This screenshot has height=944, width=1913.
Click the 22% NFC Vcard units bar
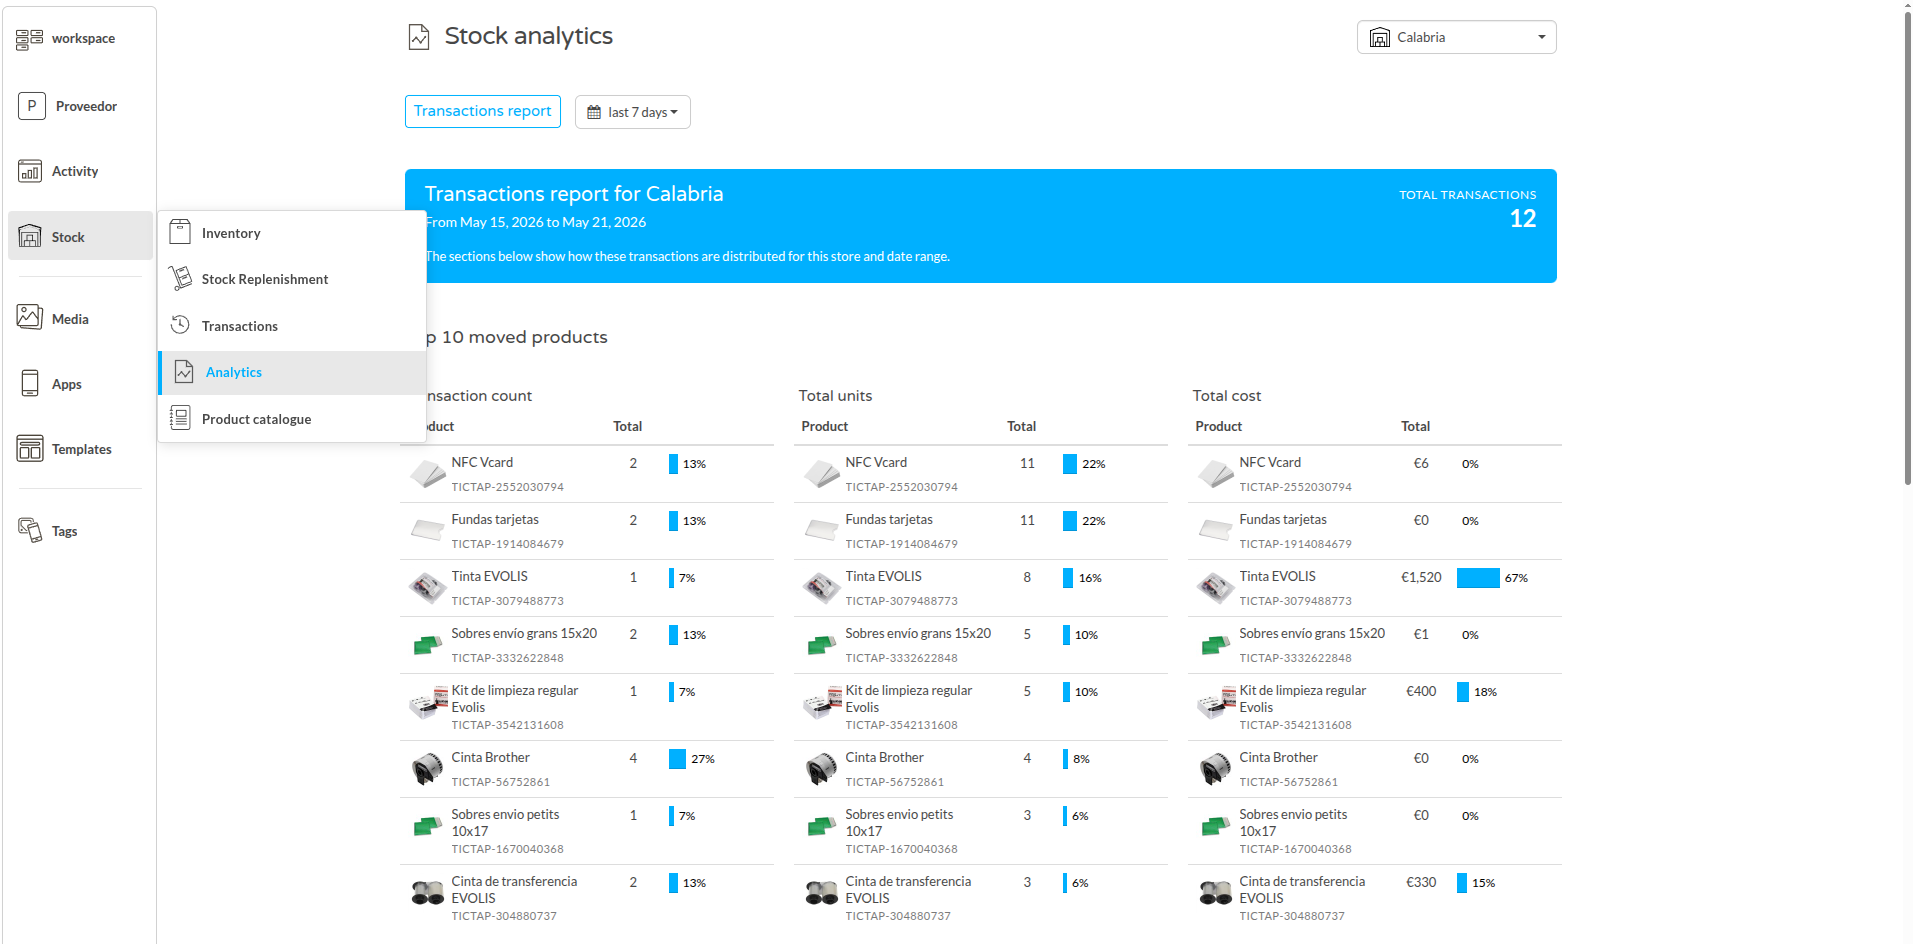tap(1070, 464)
